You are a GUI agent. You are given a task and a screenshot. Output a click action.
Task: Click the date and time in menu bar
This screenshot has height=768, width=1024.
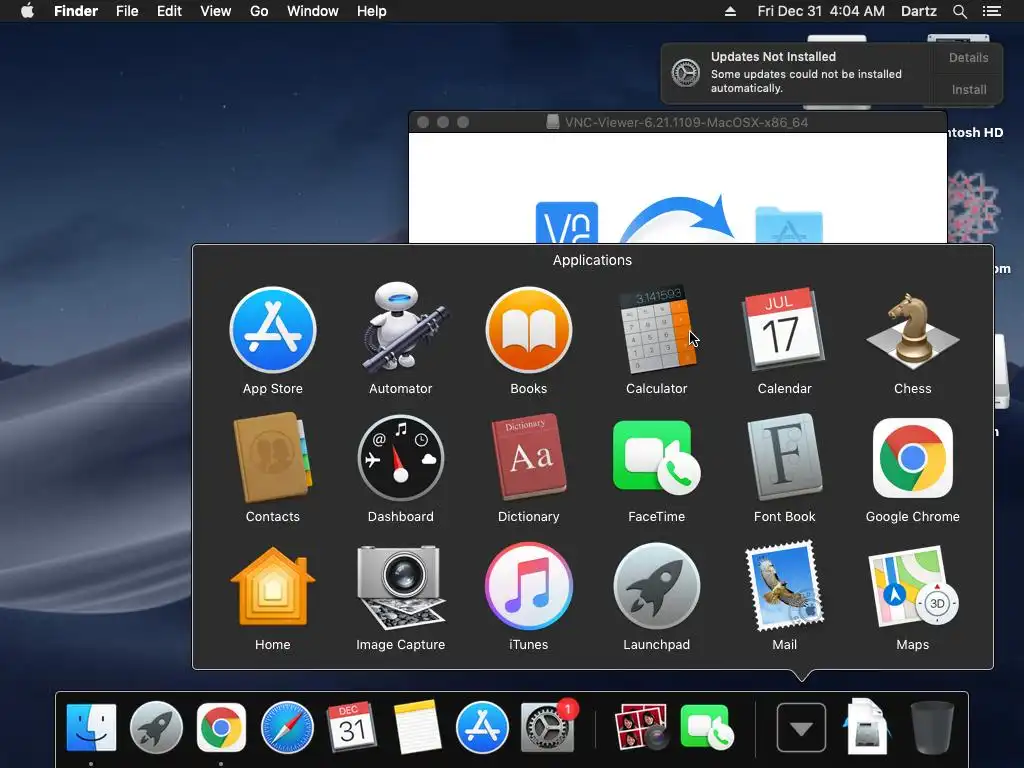tap(821, 11)
